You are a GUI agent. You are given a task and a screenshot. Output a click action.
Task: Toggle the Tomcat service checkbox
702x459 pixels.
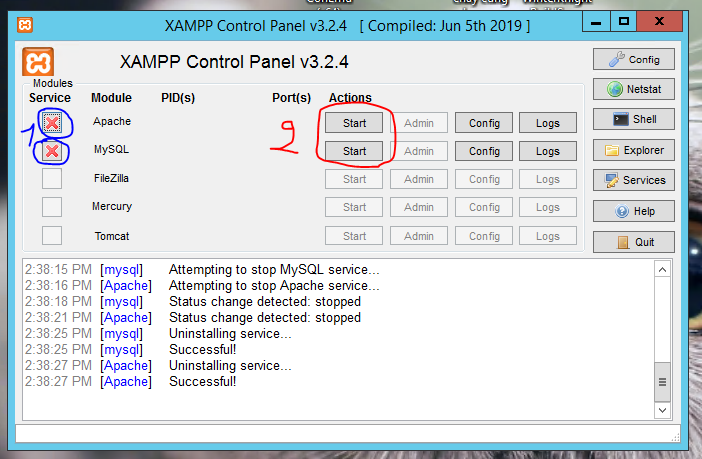coord(52,236)
